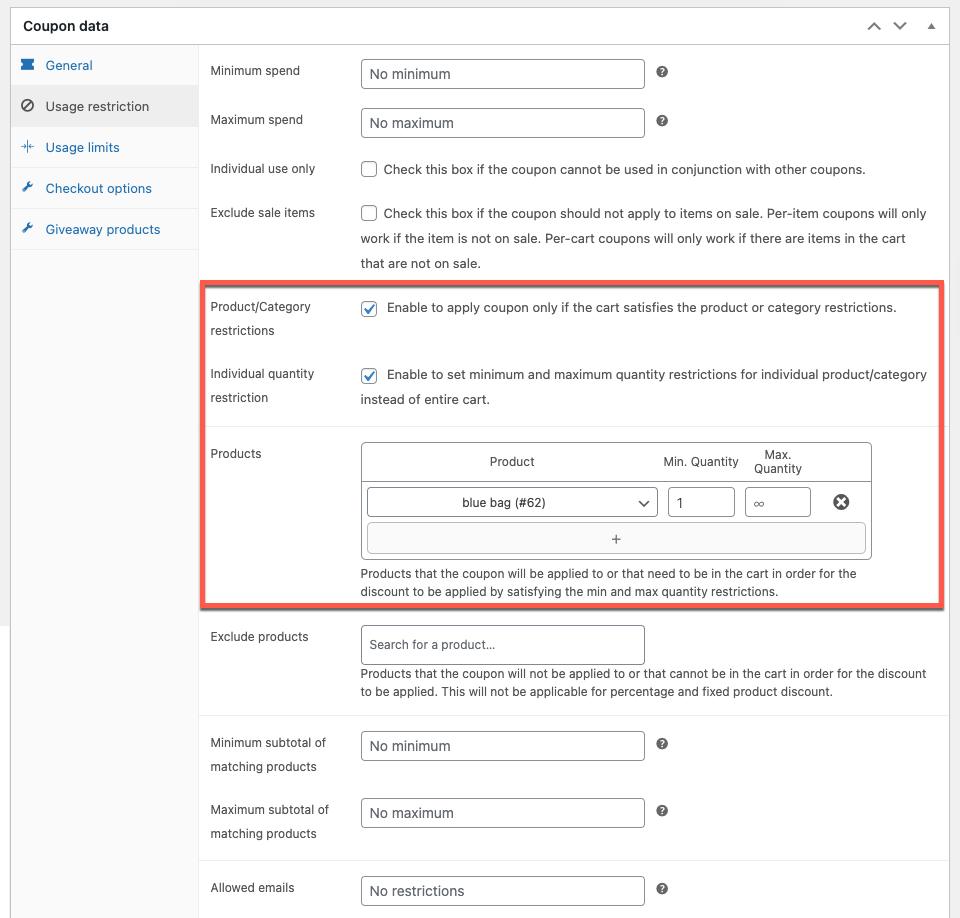Focus Maximum subtotal of matching products field
The image size is (960, 918).
point(503,813)
